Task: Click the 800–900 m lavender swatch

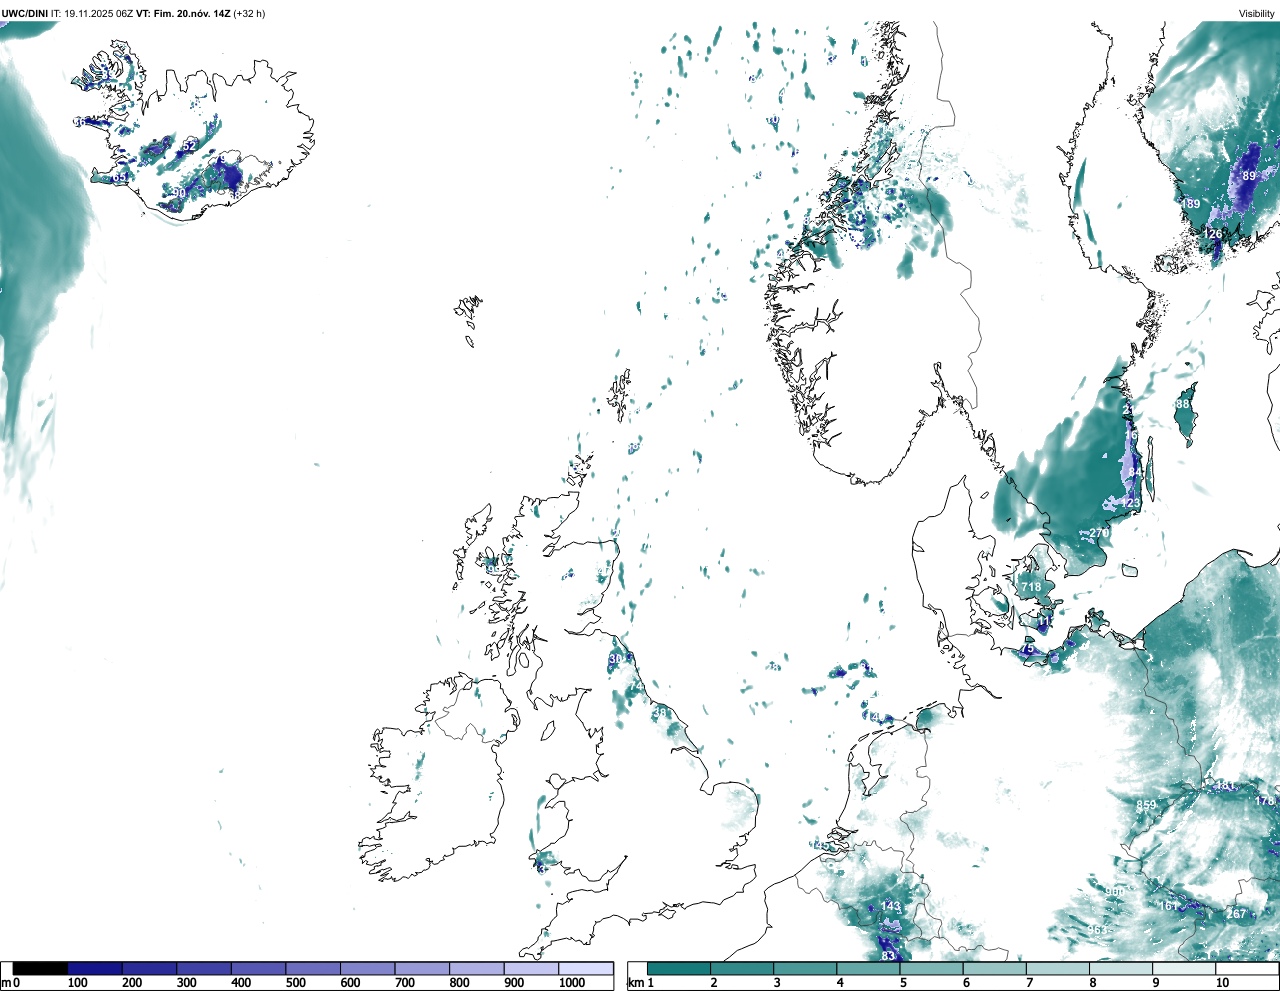Action: [x=477, y=968]
